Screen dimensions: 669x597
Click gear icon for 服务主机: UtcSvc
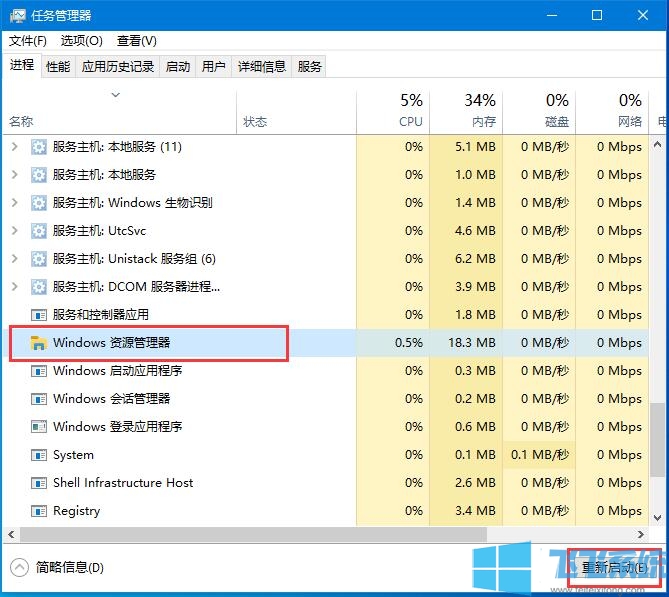click(39, 231)
